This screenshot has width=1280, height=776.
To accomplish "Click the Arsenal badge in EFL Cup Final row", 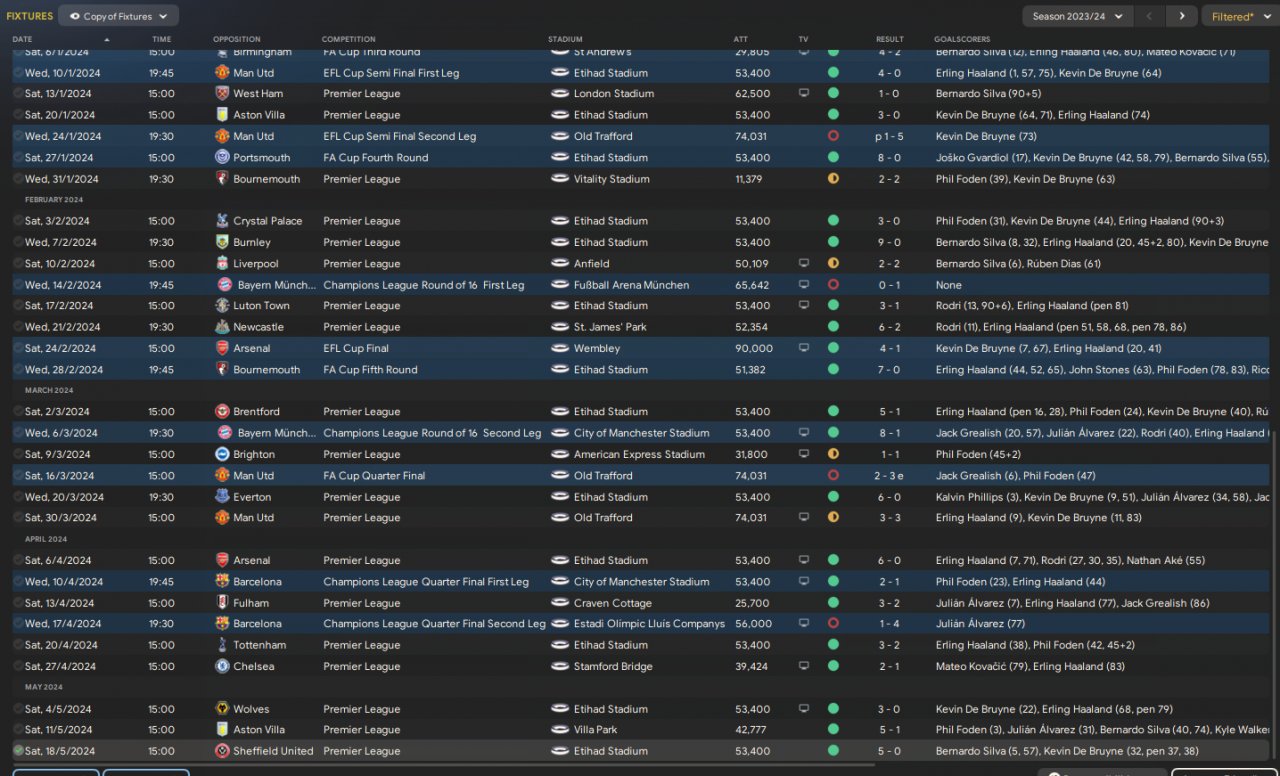I will [222, 349].
